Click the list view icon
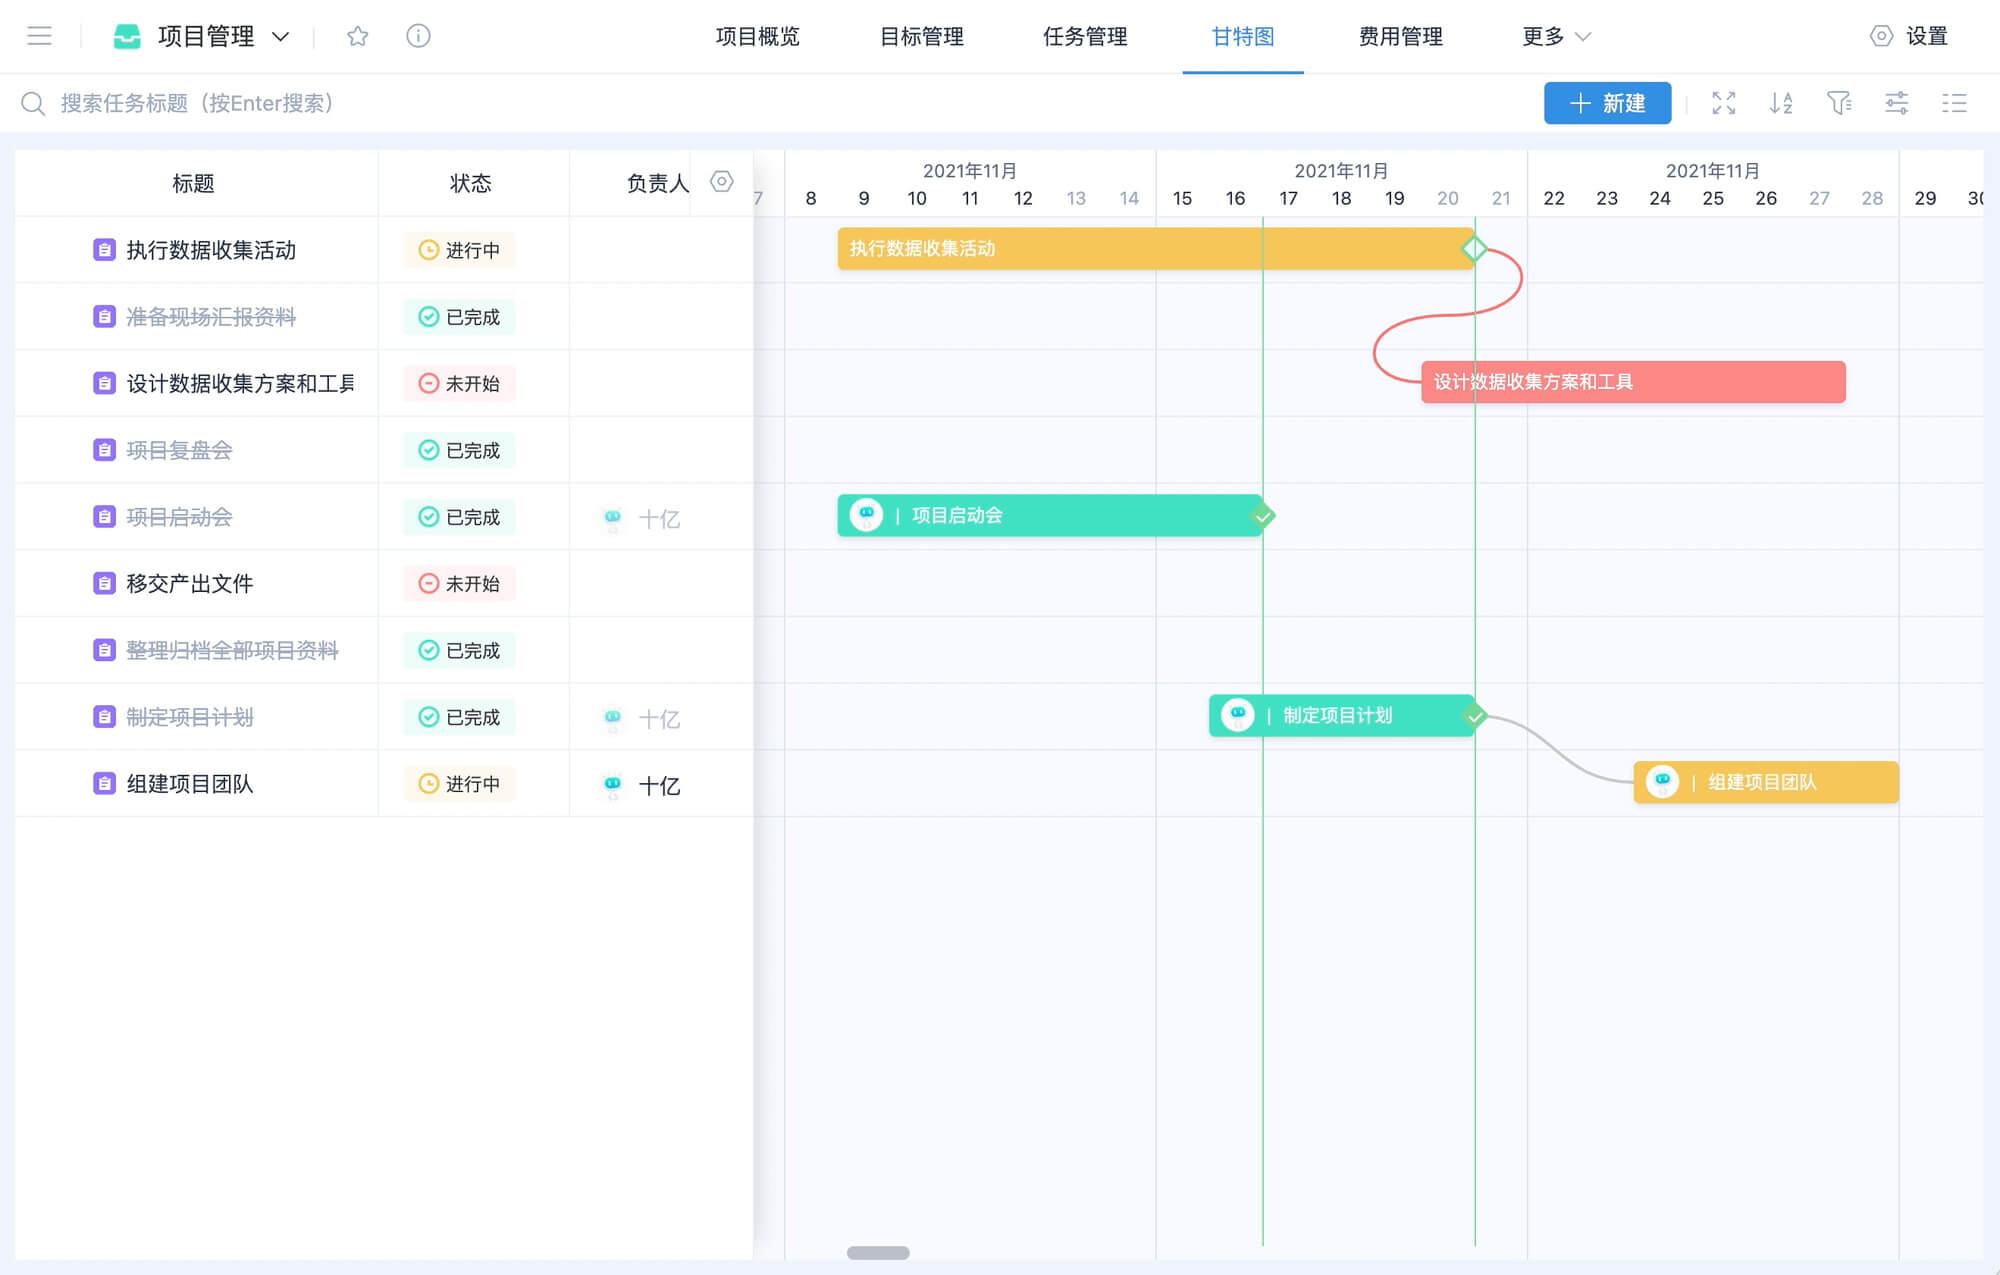The height and width of the screenshot is (1275, 2000). point(1954,103)
